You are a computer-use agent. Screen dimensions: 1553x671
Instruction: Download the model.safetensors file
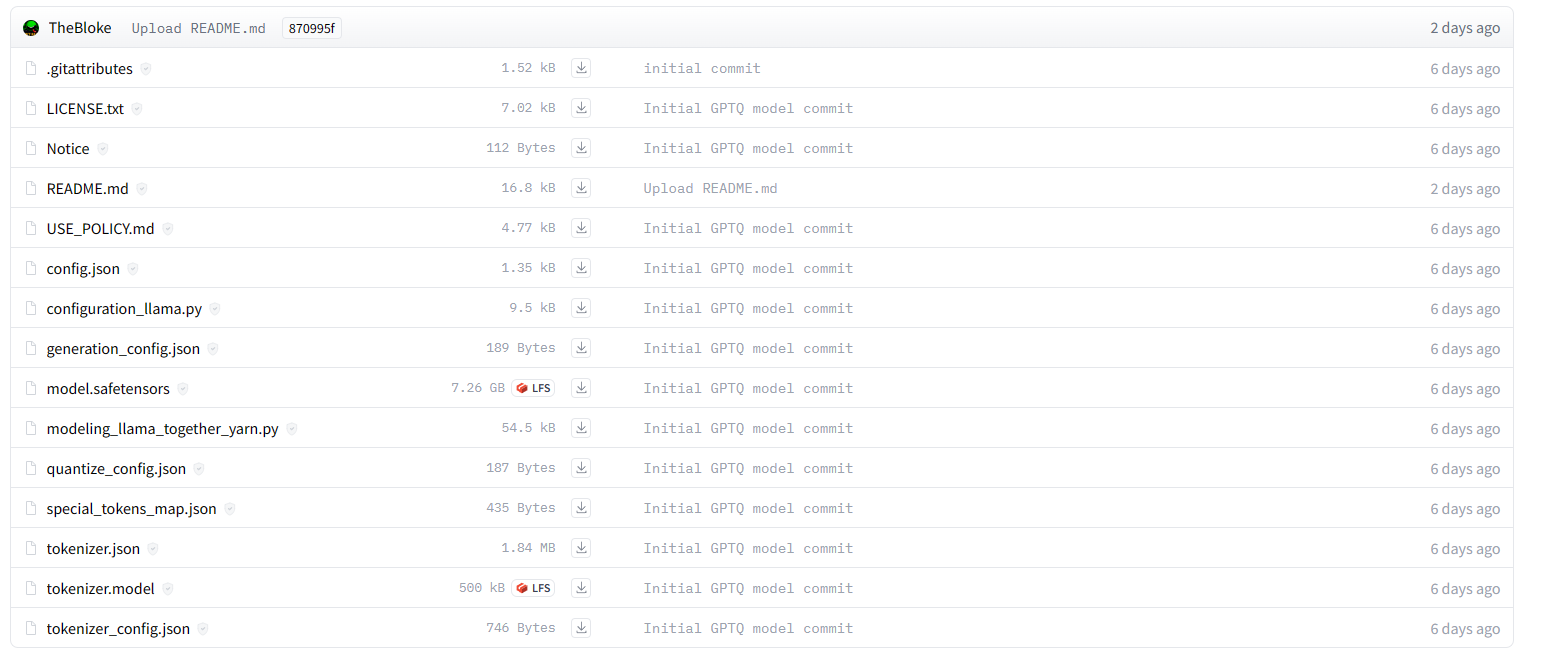(581, 387)
